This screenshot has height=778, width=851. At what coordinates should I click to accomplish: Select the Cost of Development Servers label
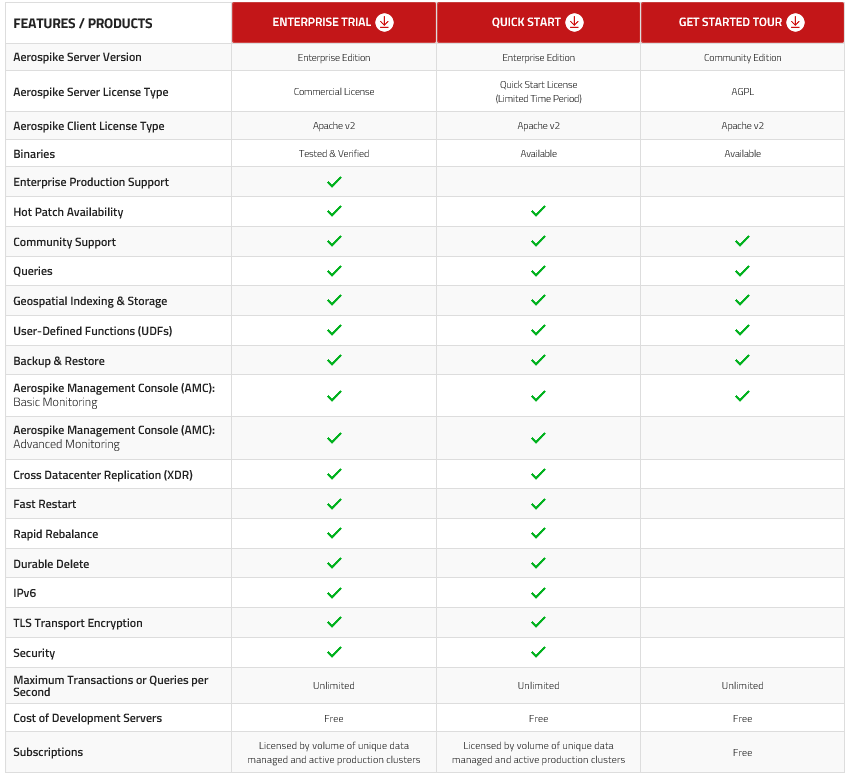(87, 718)
